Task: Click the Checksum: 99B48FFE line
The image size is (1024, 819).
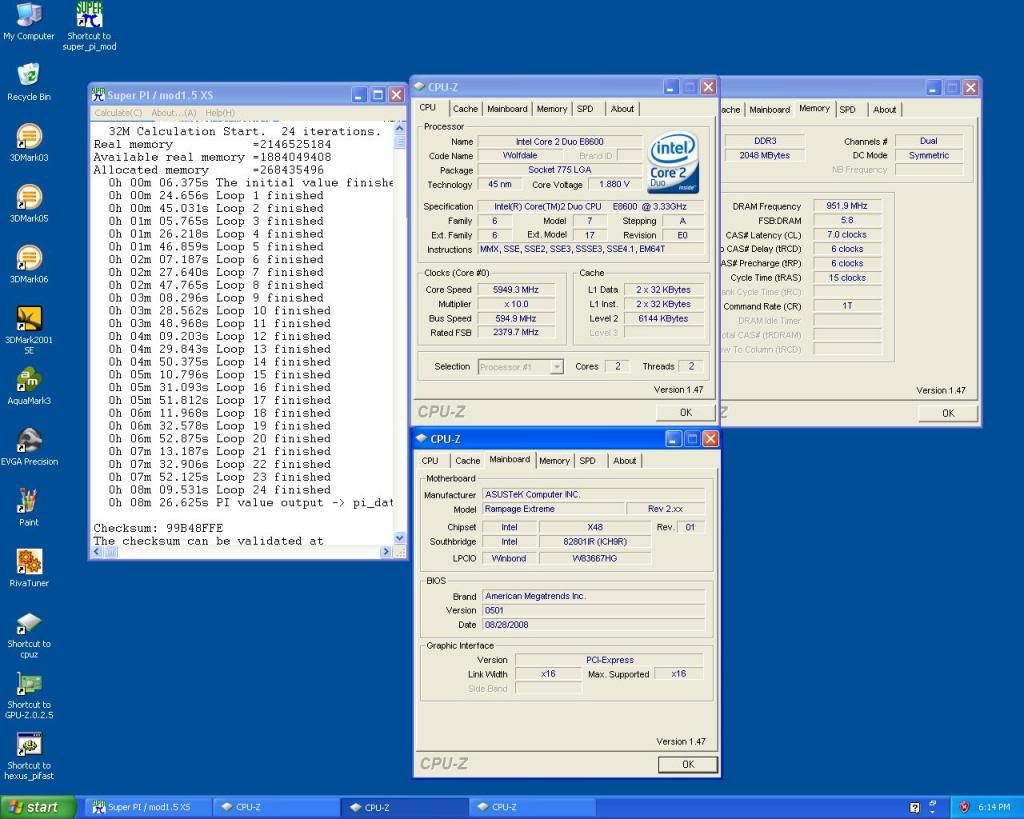Action: [x=158, y=528]
